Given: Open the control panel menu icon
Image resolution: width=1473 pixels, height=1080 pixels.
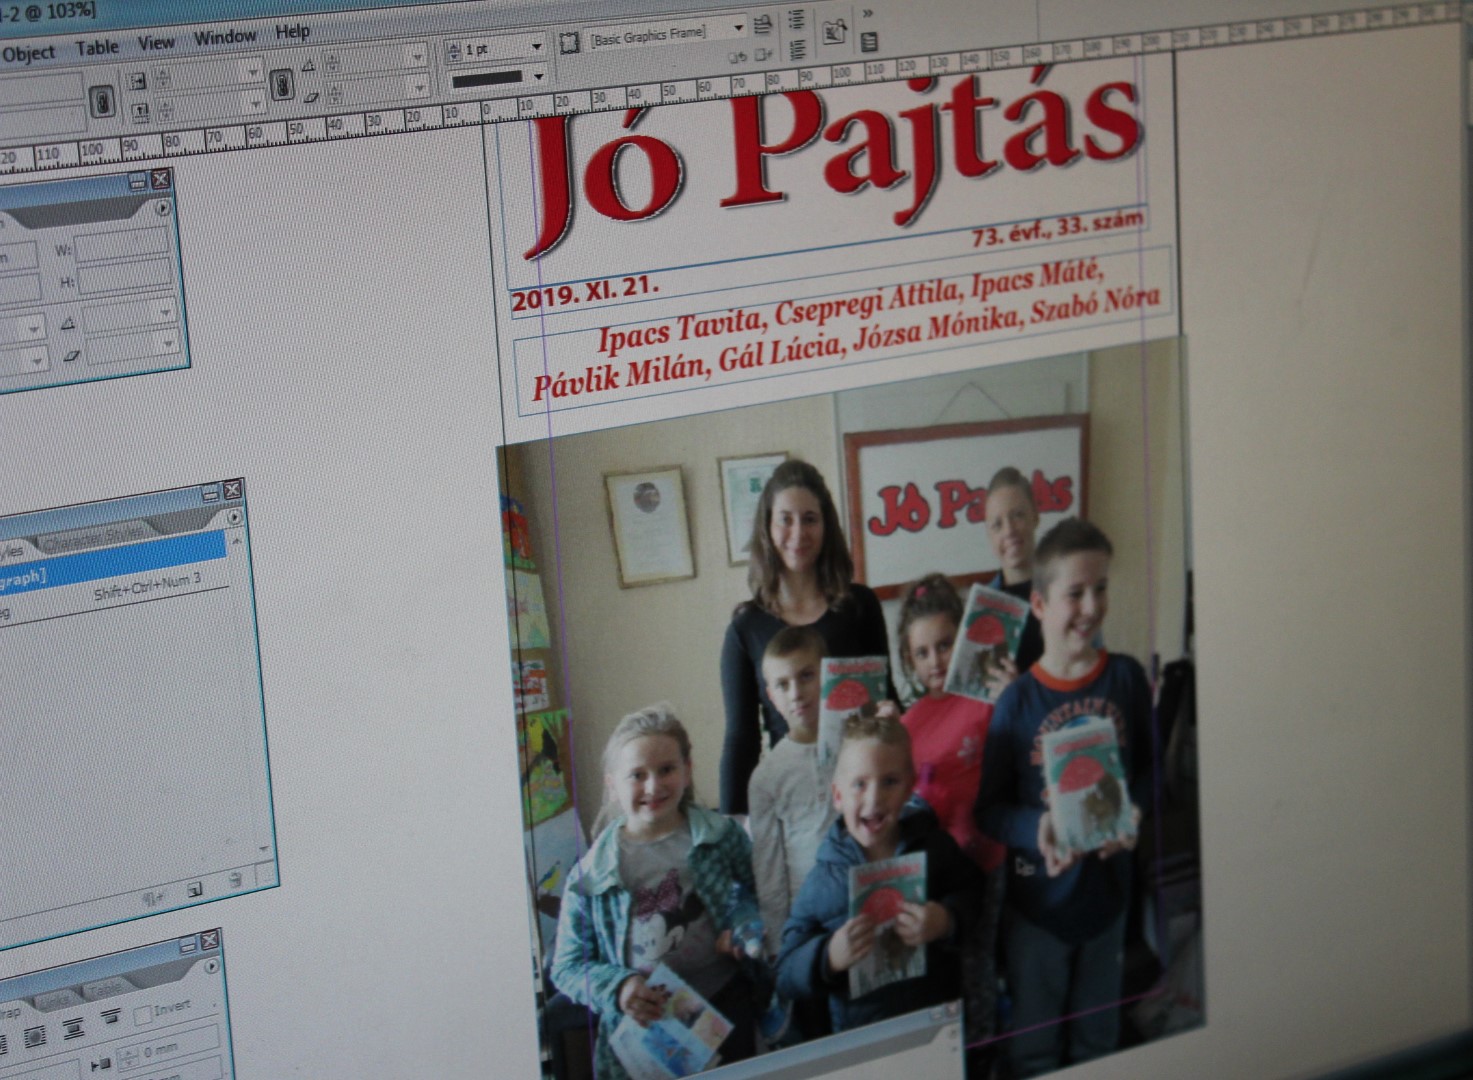Looking at the screenshot, I should [x=869, y=42].
